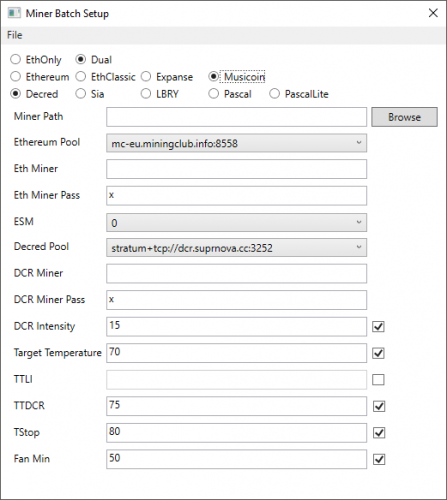447x500 pixels.
Task: Click into the Miner Path field
Action: coord(236,117)
